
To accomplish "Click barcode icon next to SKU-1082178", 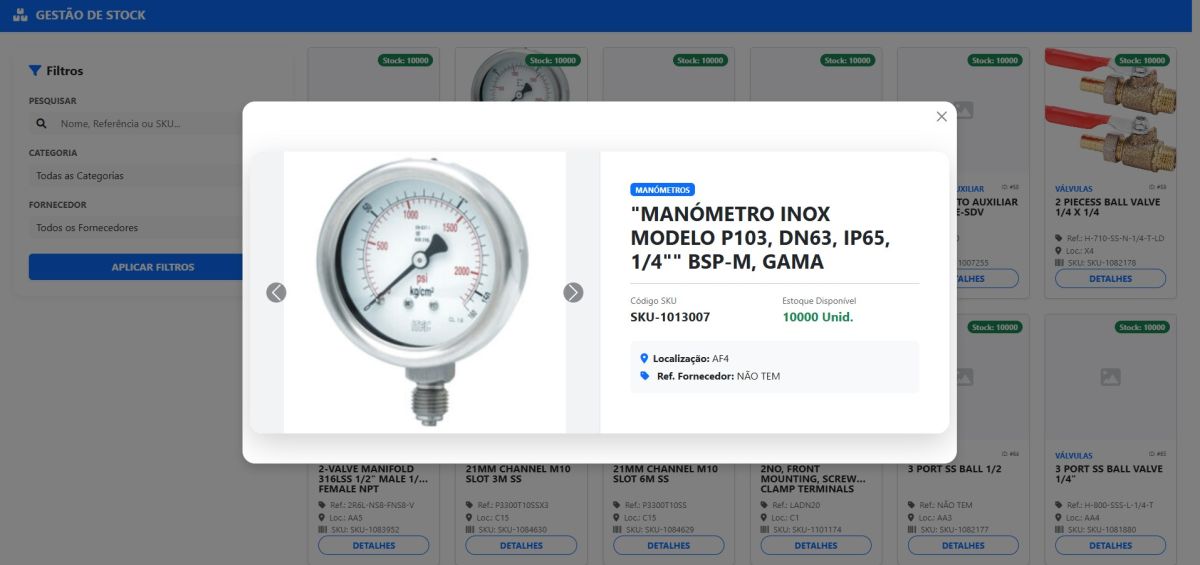I will pos(1058,262).
